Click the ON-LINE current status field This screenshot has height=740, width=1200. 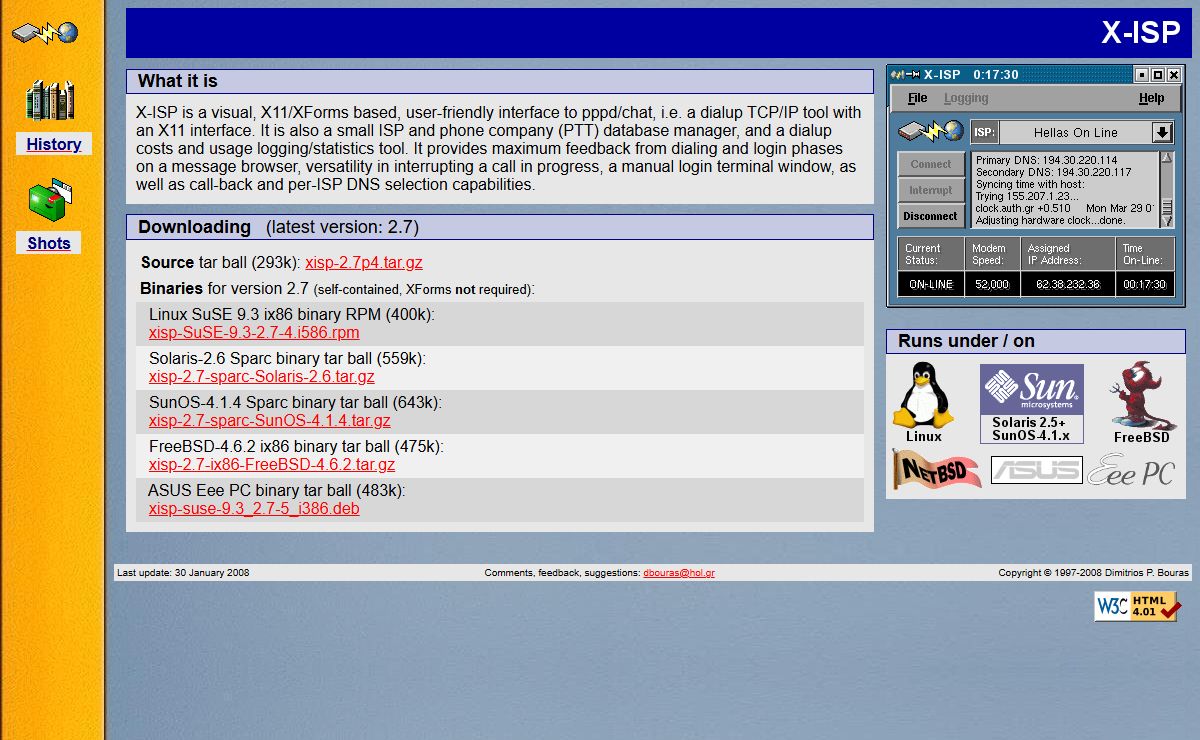pos(931,285)
